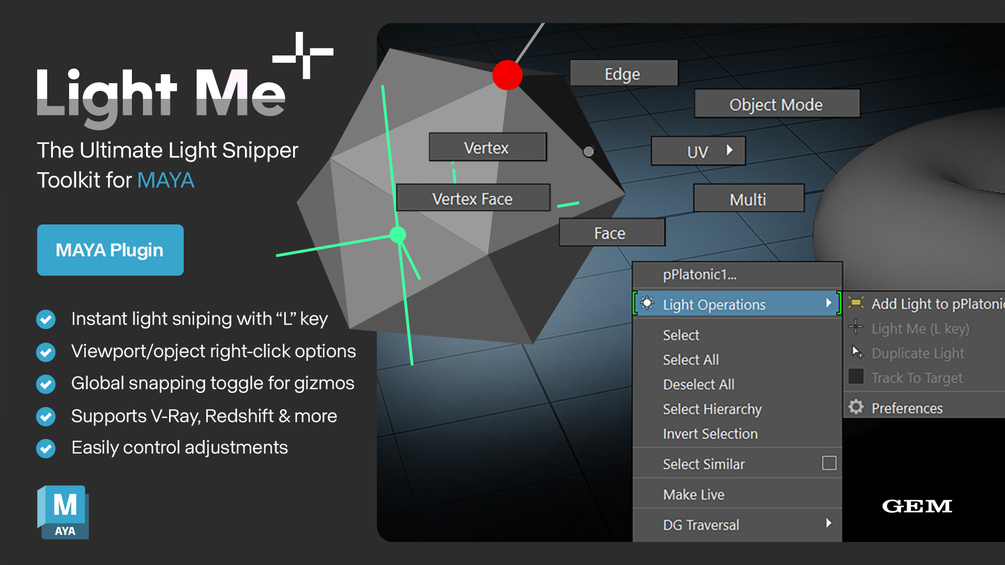1005x565 pixels.
Task: Choose Select All in the context menu
Action: 691,359
